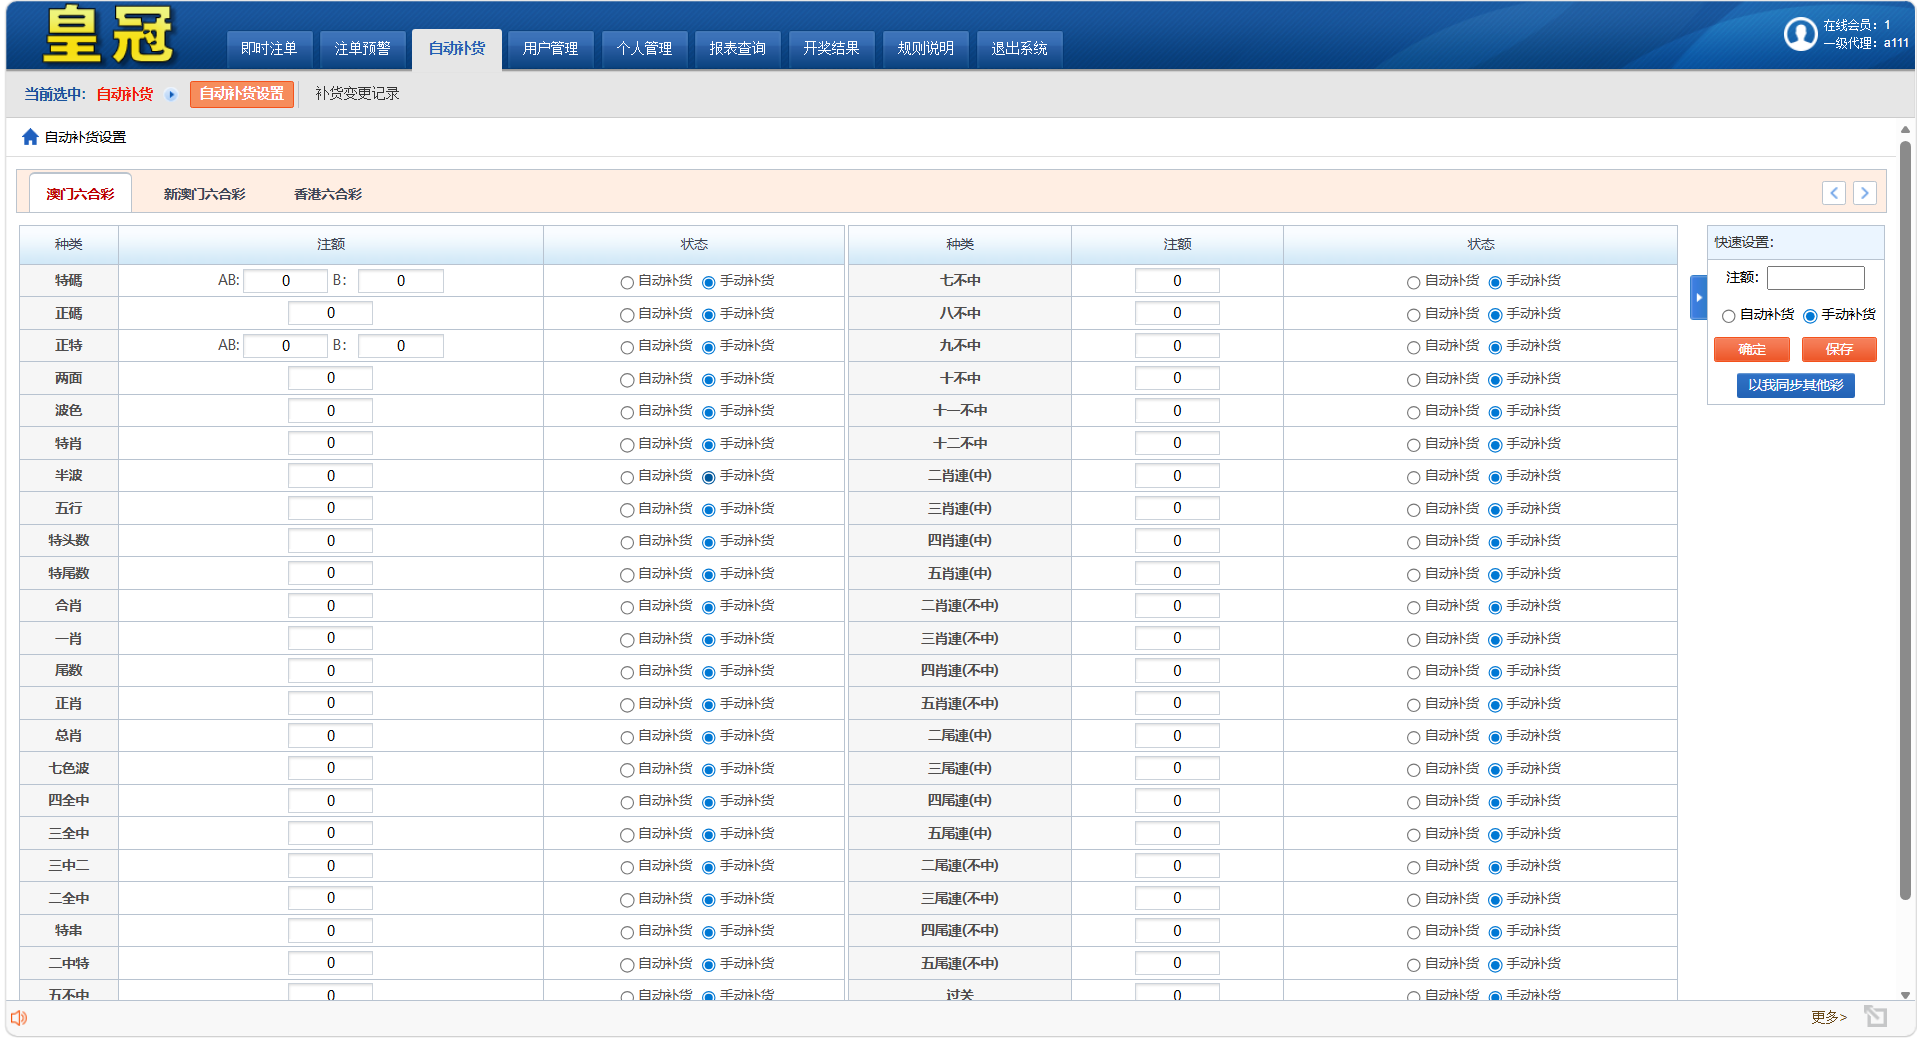Image resolution: width=1919 pixels, height=1038 pixels.
Task: Click the speaker sound icon at bottom left
Action: [x=19, y=1018]
